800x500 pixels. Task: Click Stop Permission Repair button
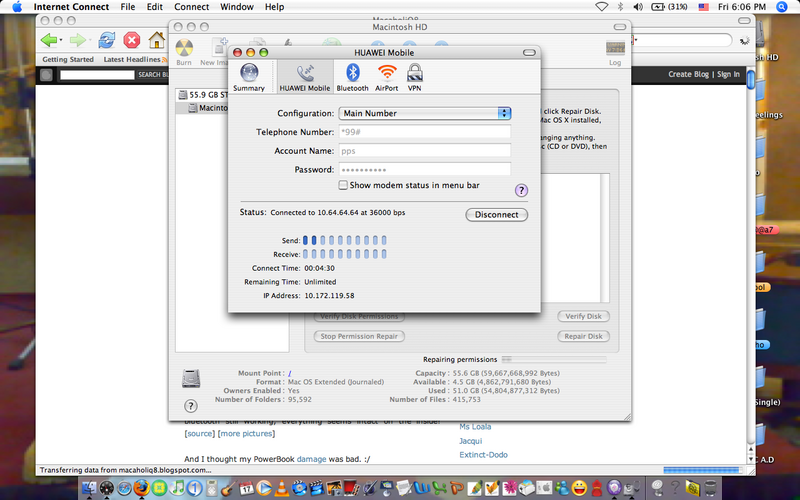tap(359, 336)
